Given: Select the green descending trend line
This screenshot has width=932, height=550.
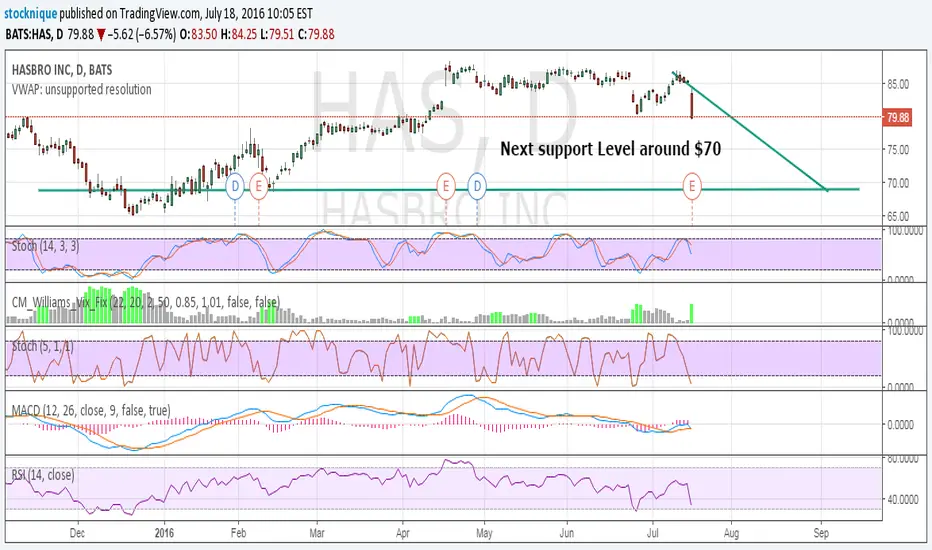Looking at the screenshot, I should 750,131.
